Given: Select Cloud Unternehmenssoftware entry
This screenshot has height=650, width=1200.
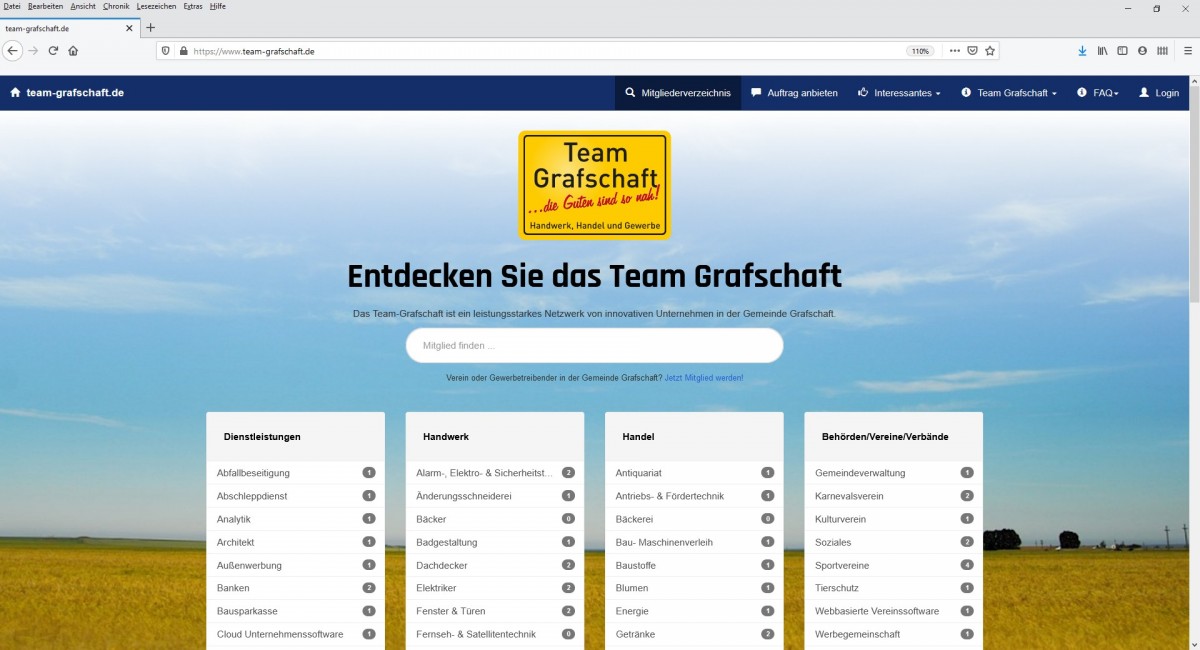Looking at the screenshot, I should (295, 634).
